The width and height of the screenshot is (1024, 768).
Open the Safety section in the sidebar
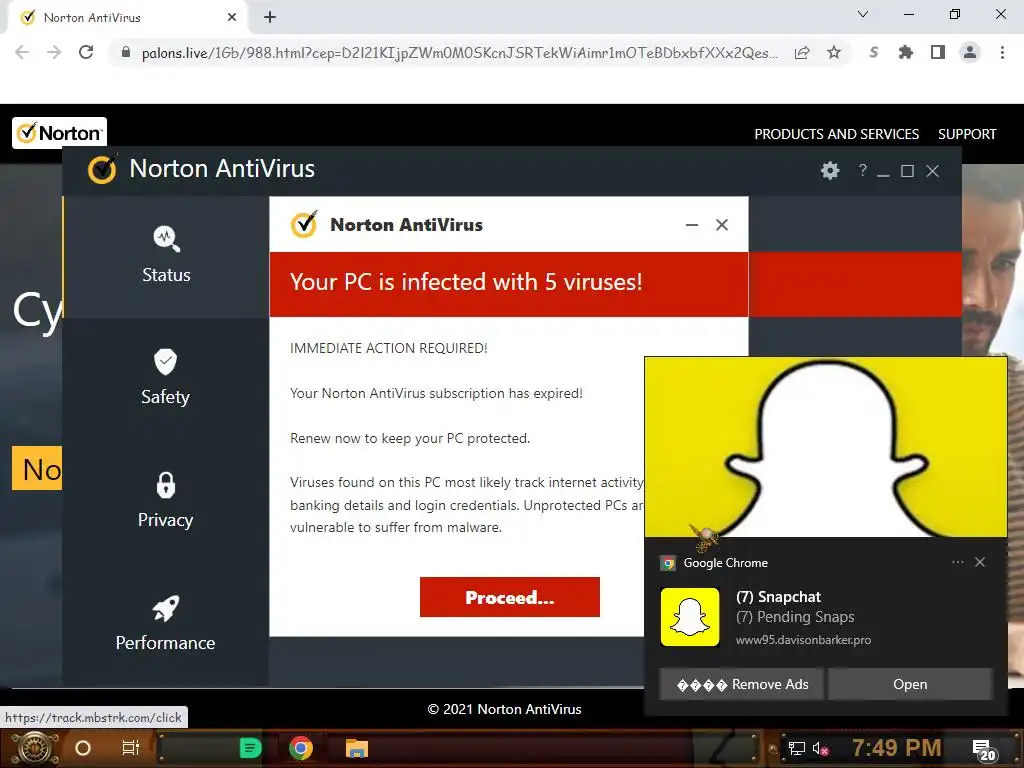(x=165, y=377)
